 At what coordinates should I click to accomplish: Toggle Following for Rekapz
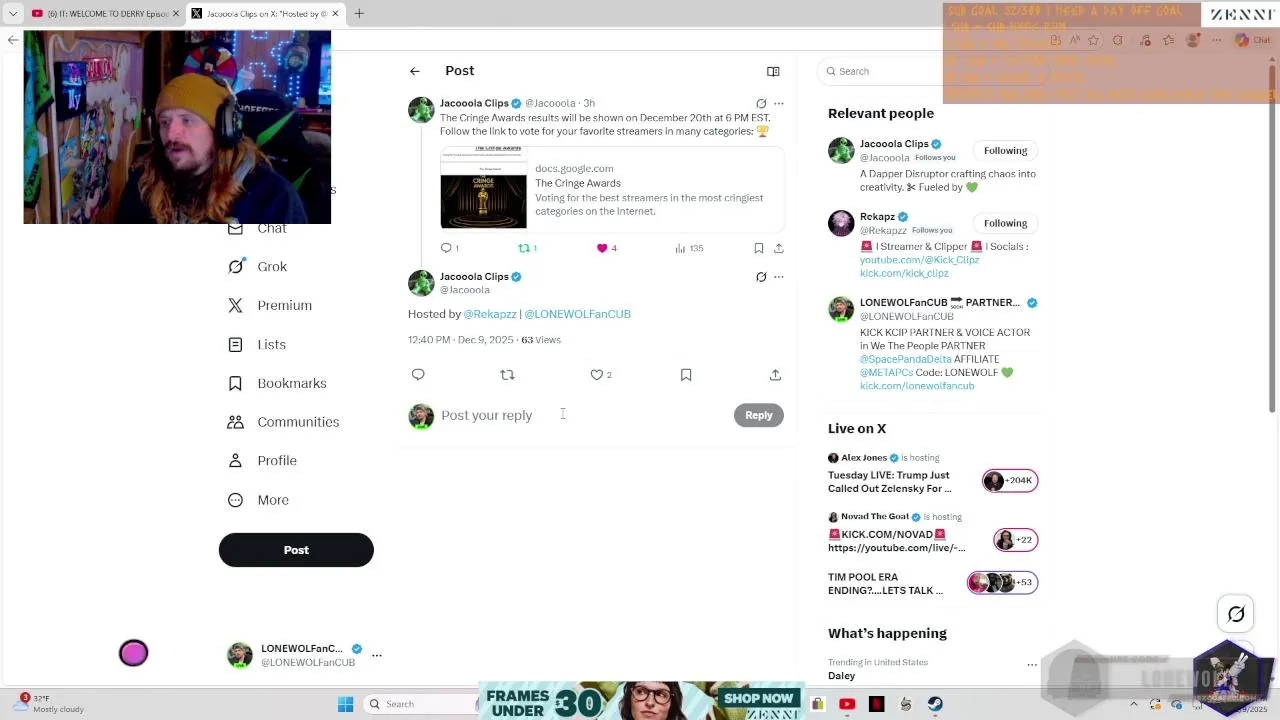(1005, 223)
